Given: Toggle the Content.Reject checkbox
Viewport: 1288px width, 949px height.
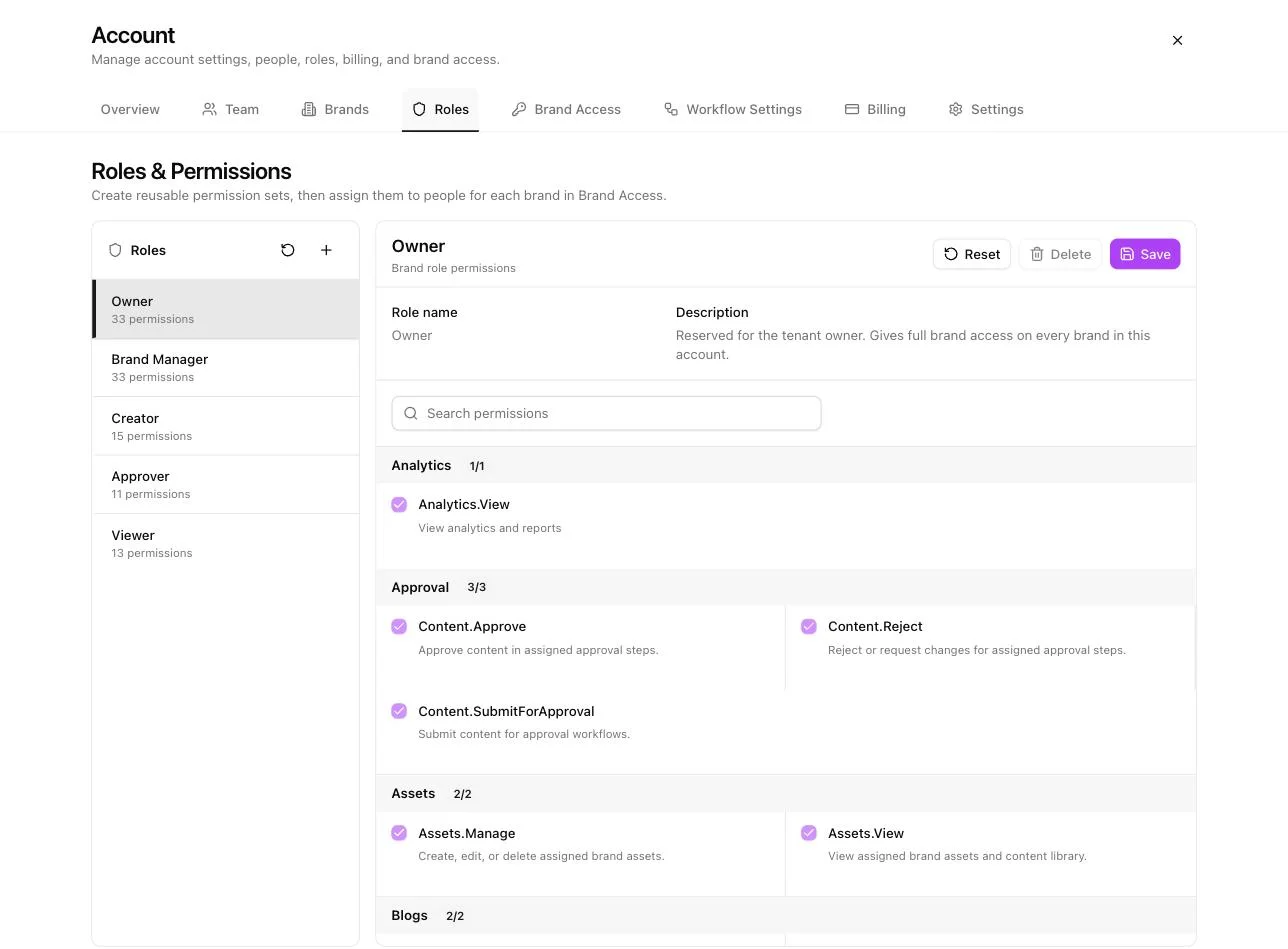Looking at the screenshot, I should (x=809, y=626).
